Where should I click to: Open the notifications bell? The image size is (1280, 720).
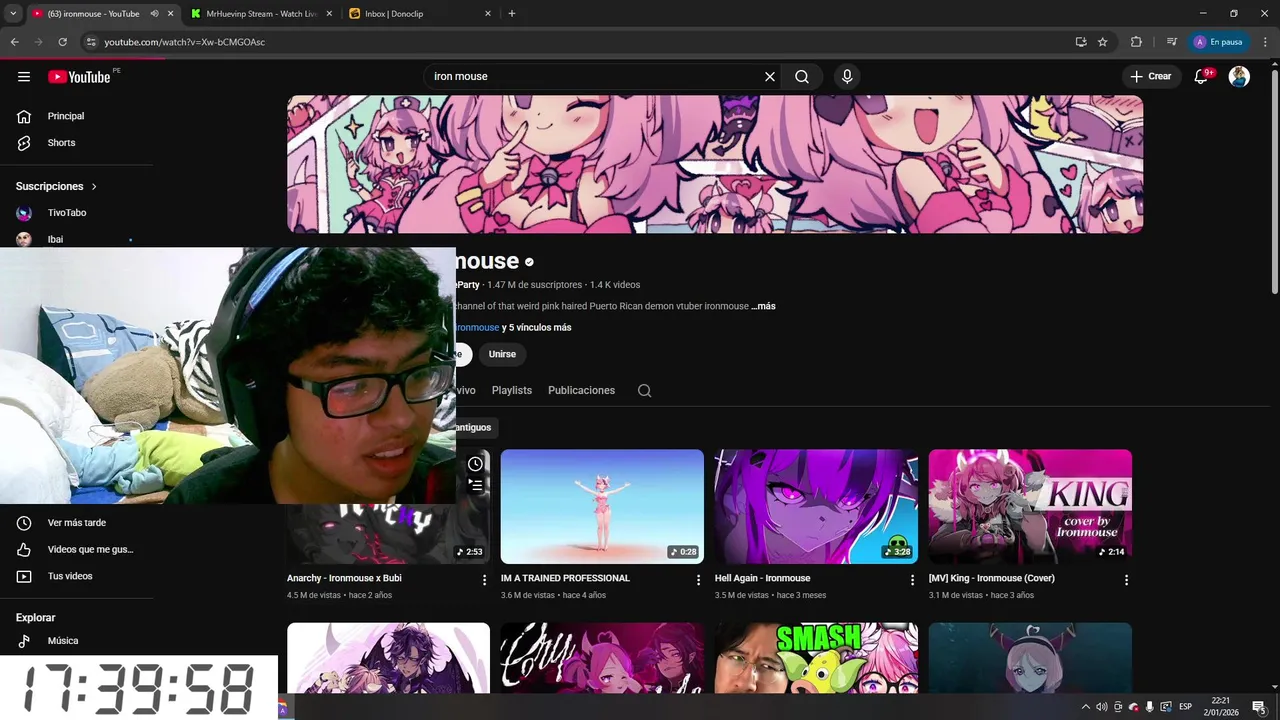(x=1202, y=77)
